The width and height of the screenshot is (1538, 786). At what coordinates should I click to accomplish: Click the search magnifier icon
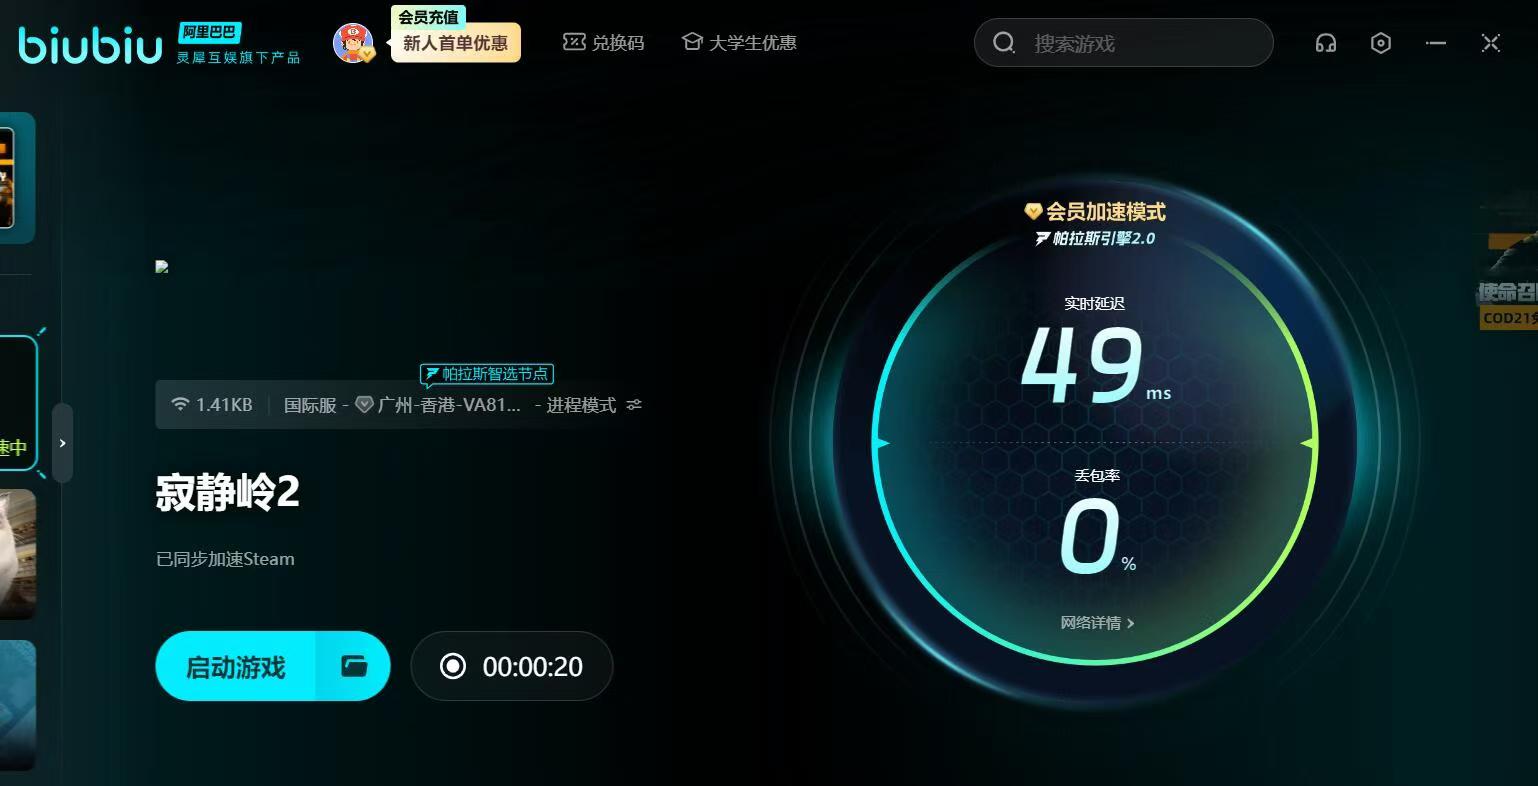(x=1004, y=43)
